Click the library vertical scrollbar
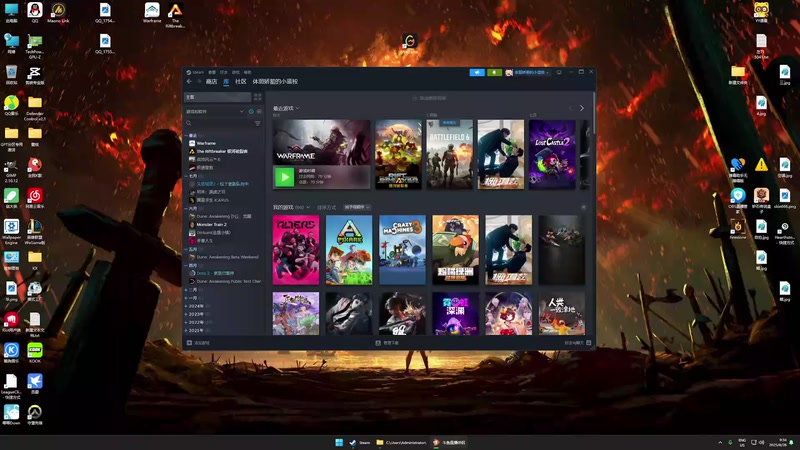 [x=593, y=114]
